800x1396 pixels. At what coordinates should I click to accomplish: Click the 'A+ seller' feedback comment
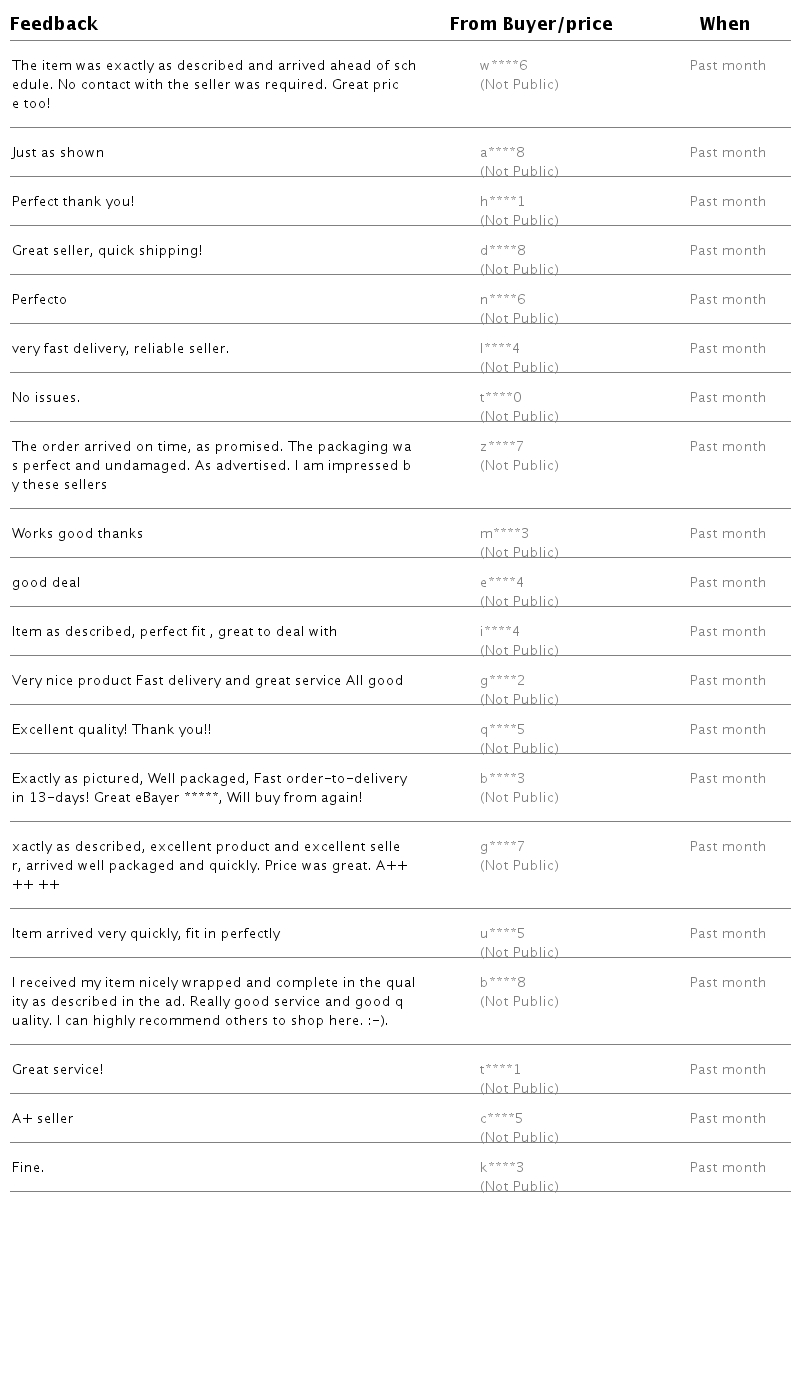(x=43, y=1119)
